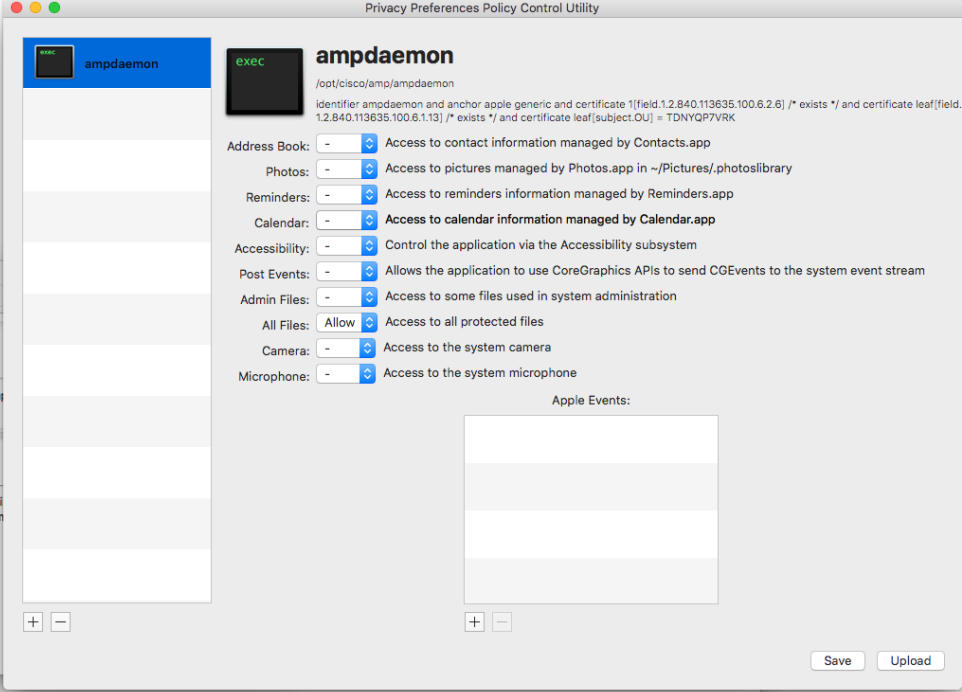962x692 pixels.
Task: Click the green zoom window button
Action: [x=55, y=7]
